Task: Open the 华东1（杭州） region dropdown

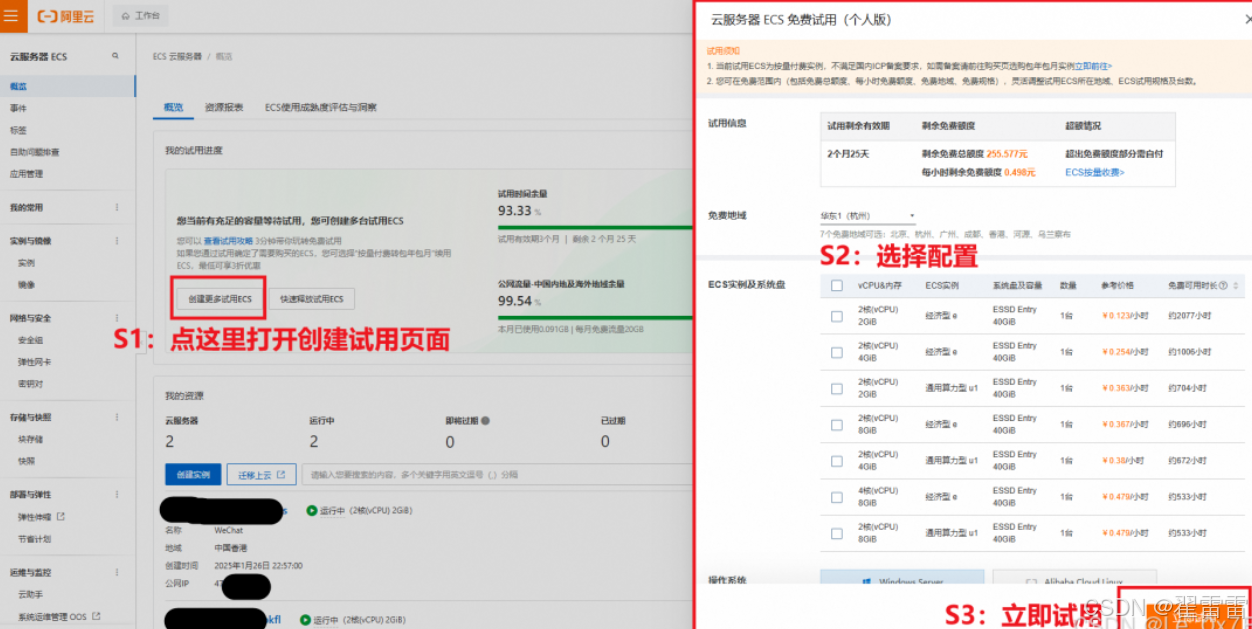Action: pyautogui.click(x=867, y=216)
